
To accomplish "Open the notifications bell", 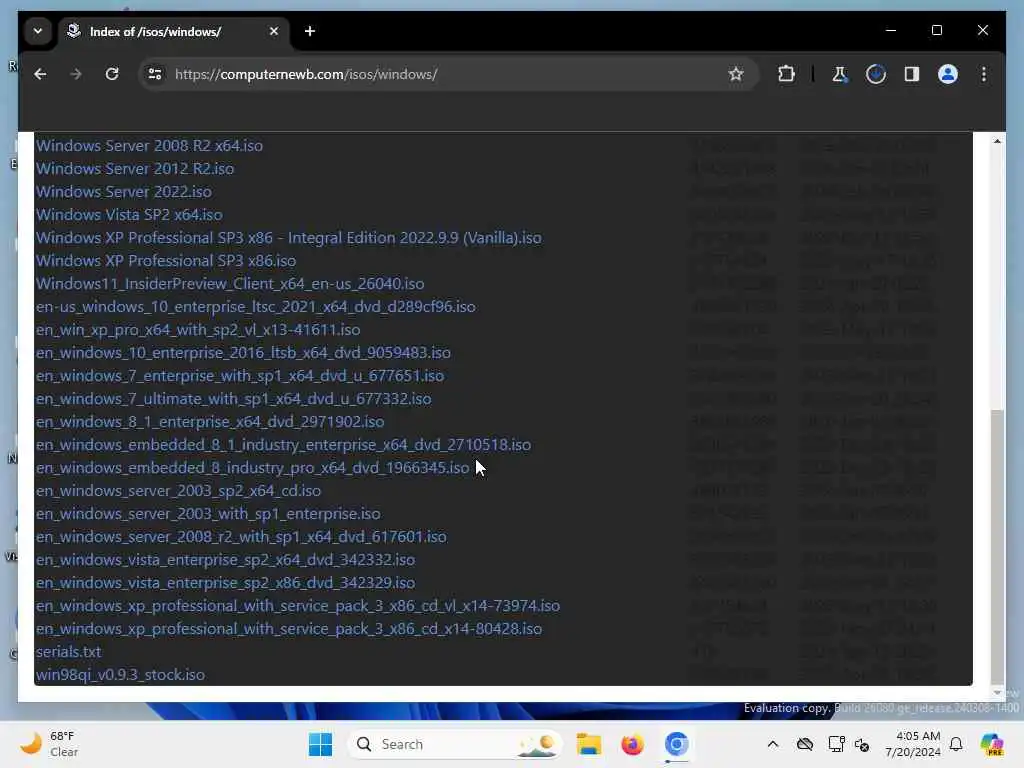I will 956,744.
